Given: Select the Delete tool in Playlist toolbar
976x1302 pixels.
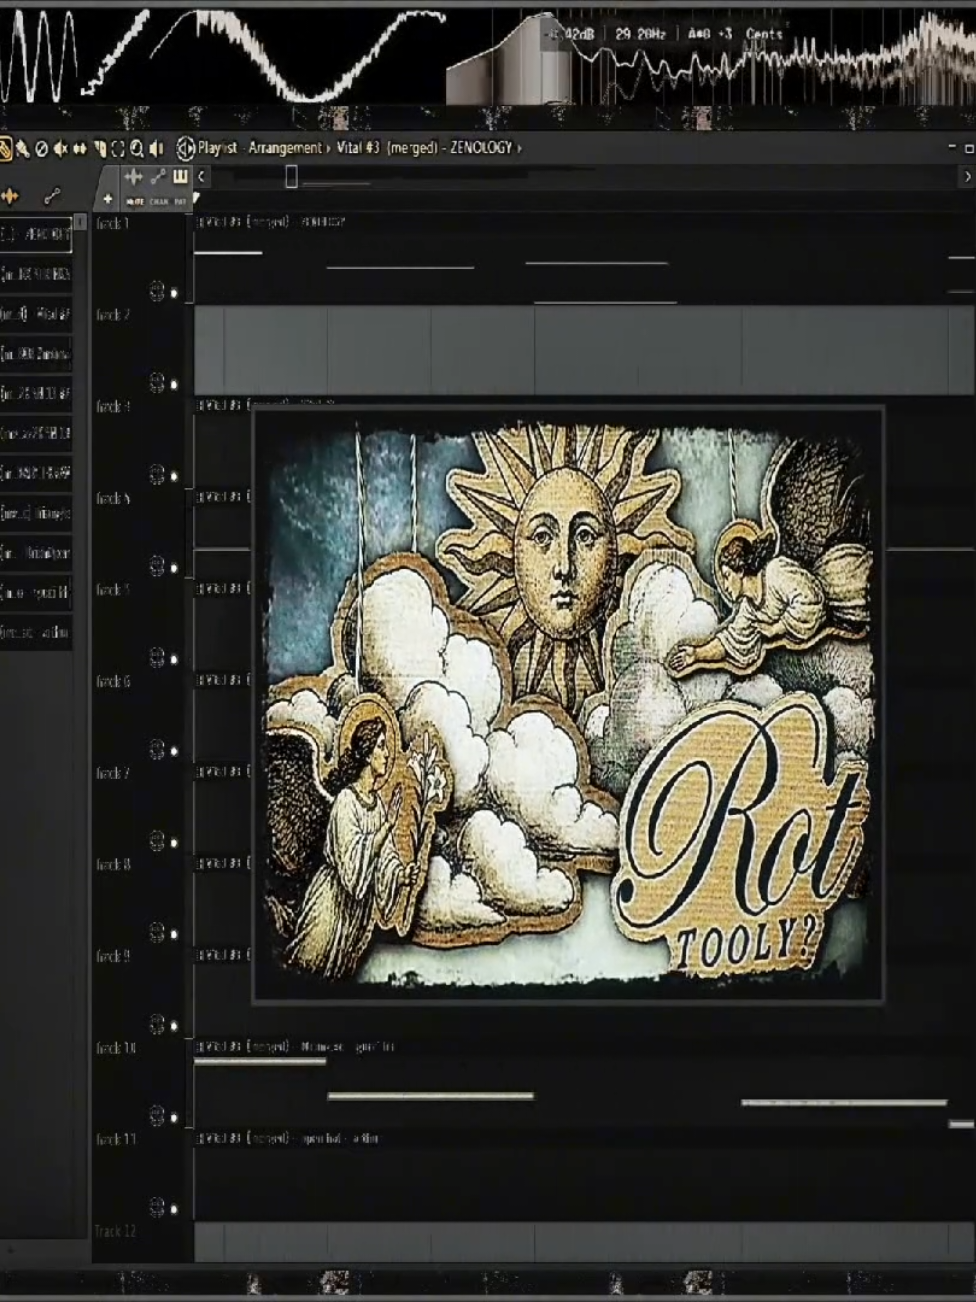Looking at the screenshot, I should pyautogui.click(x=41, y=149).
